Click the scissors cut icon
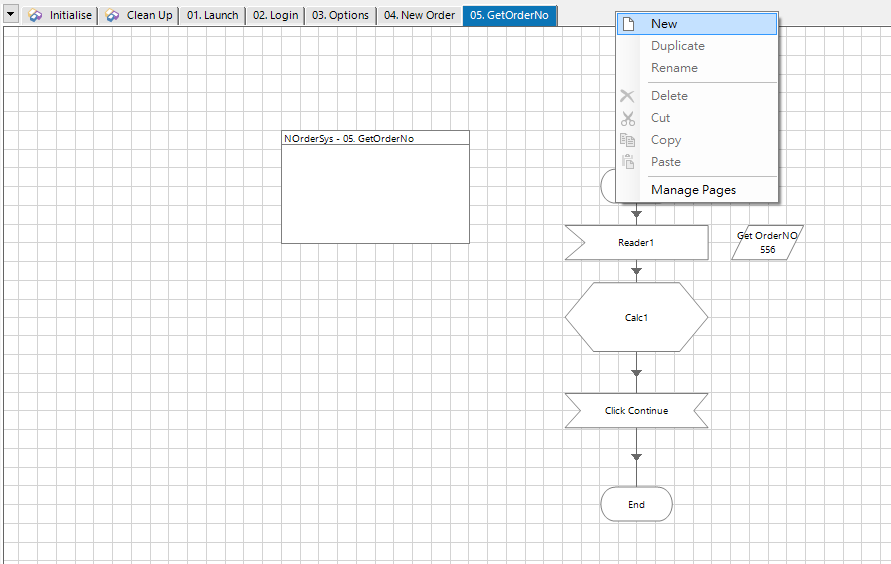The width and height of the screenshot is (891, 564). pos(628,118)
